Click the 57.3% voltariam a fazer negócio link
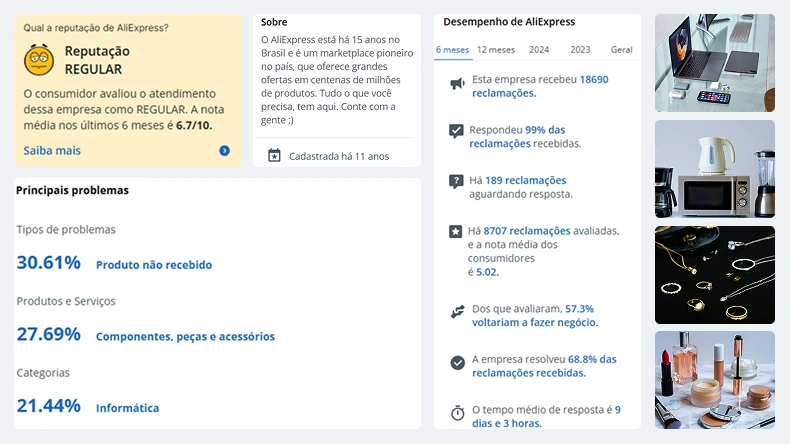 click(535, 315)
